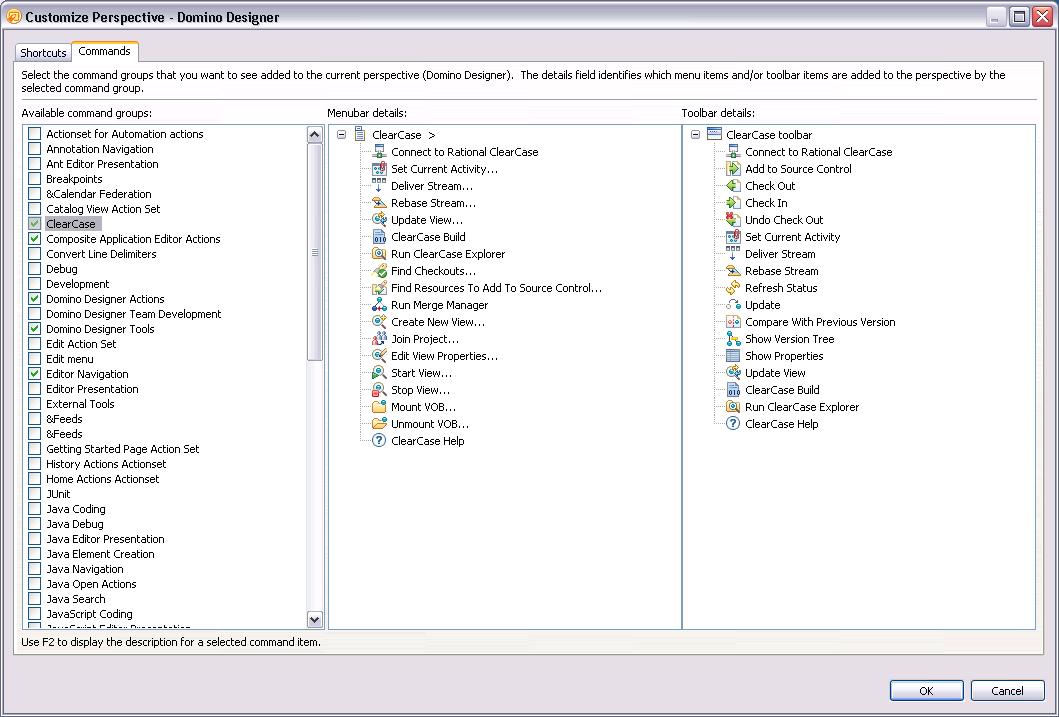Check the Java Debug command group

(35, 524)
